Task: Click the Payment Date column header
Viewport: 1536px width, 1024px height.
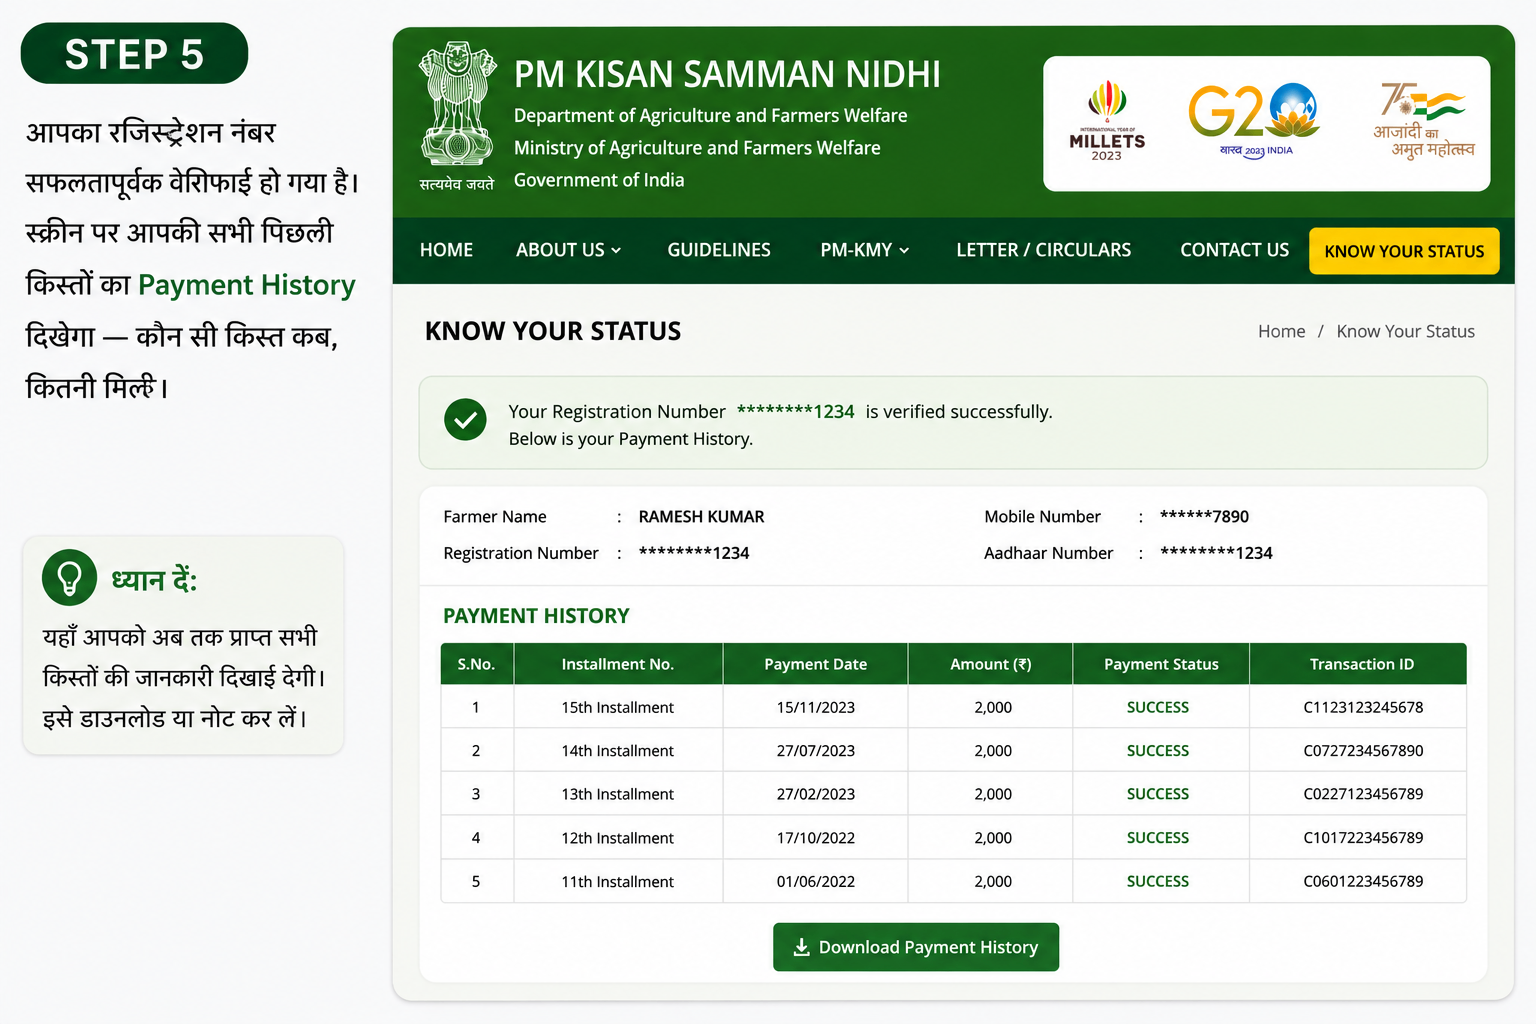Action: point(815,664)
